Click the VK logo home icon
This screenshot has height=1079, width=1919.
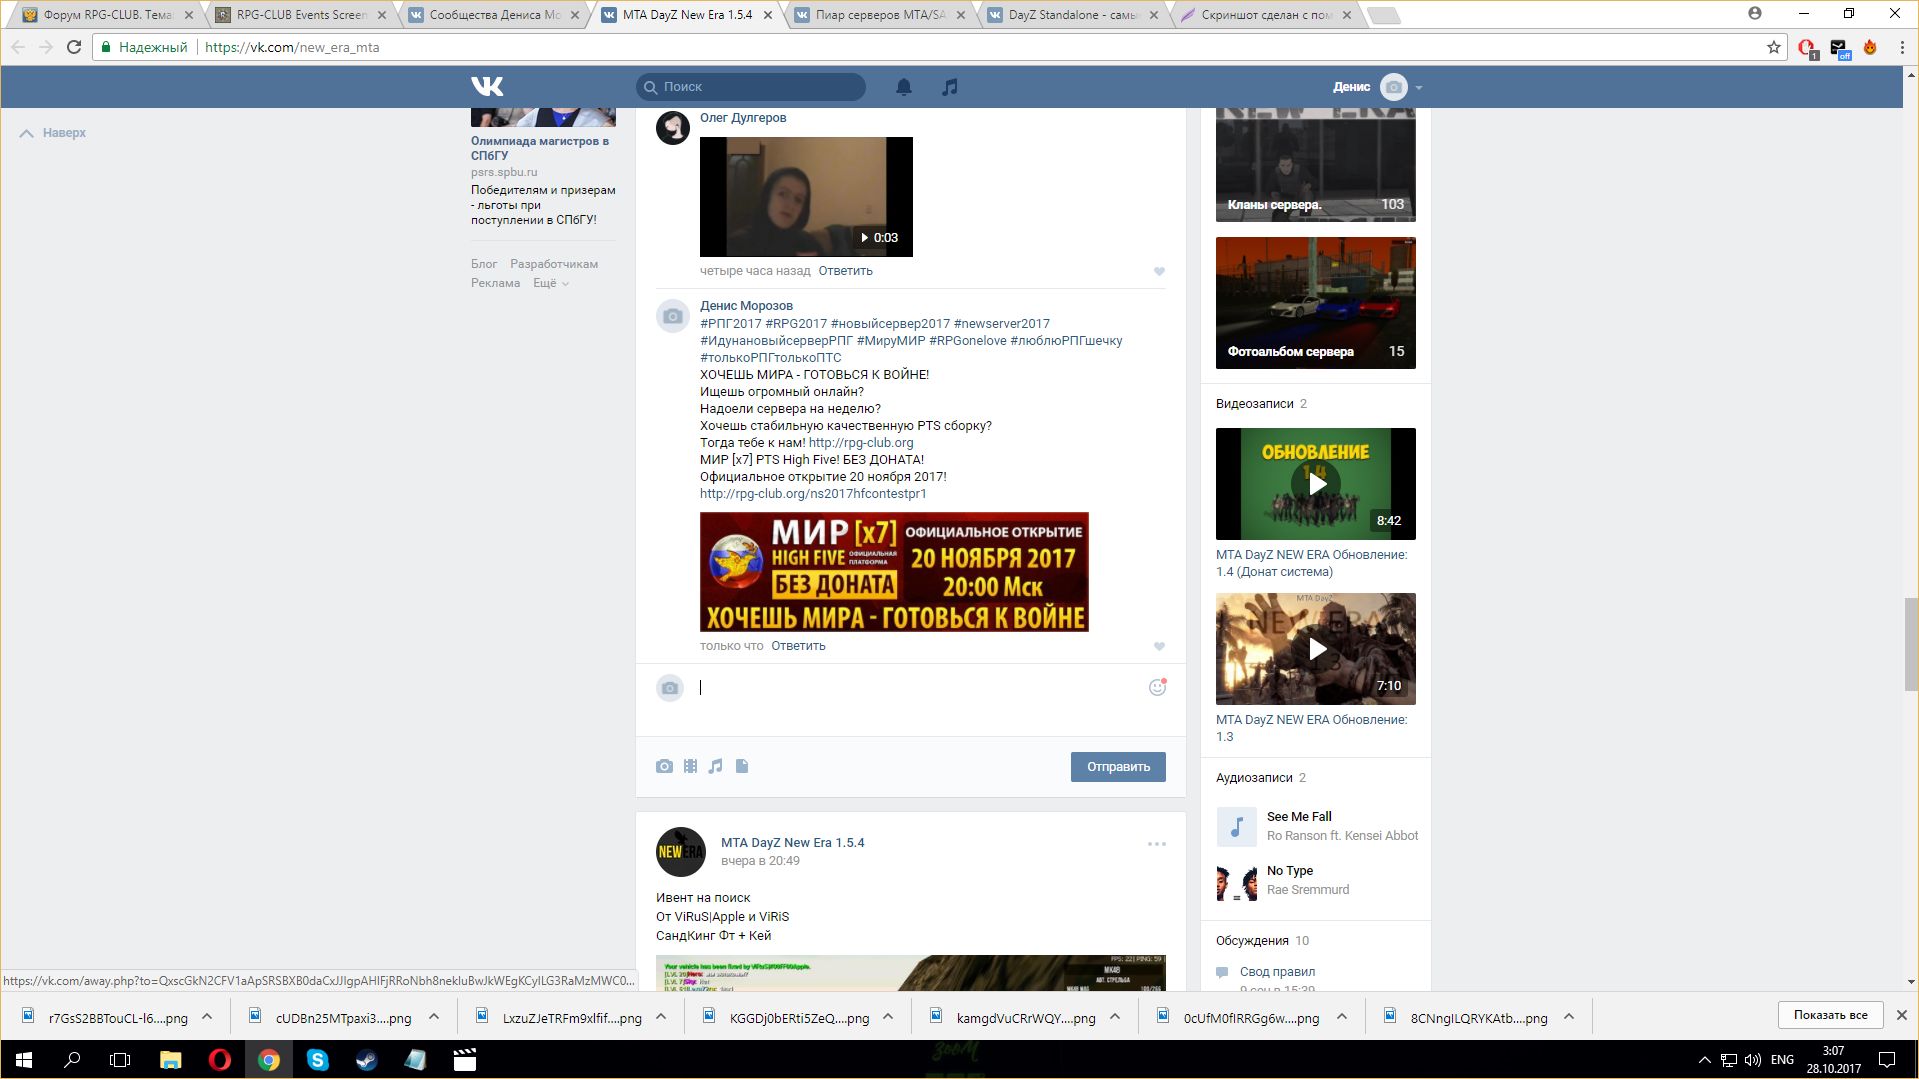(487, 87)
